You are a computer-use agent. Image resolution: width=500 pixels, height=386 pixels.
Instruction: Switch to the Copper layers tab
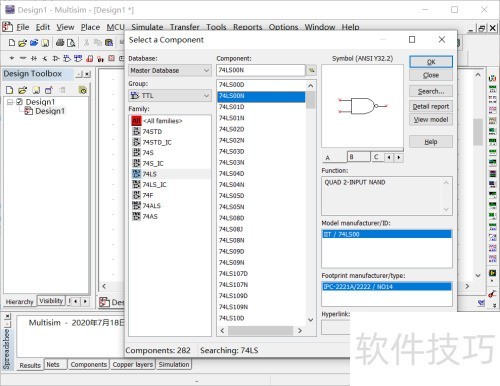pyautogui.click(x=133, y=365)
